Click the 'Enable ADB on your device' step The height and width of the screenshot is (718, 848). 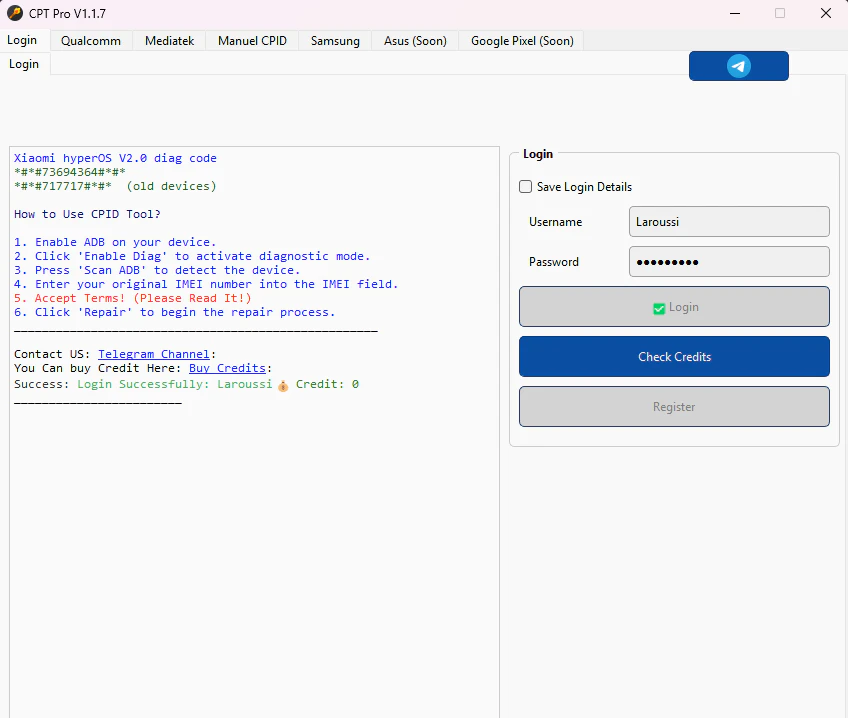point(115,242)
